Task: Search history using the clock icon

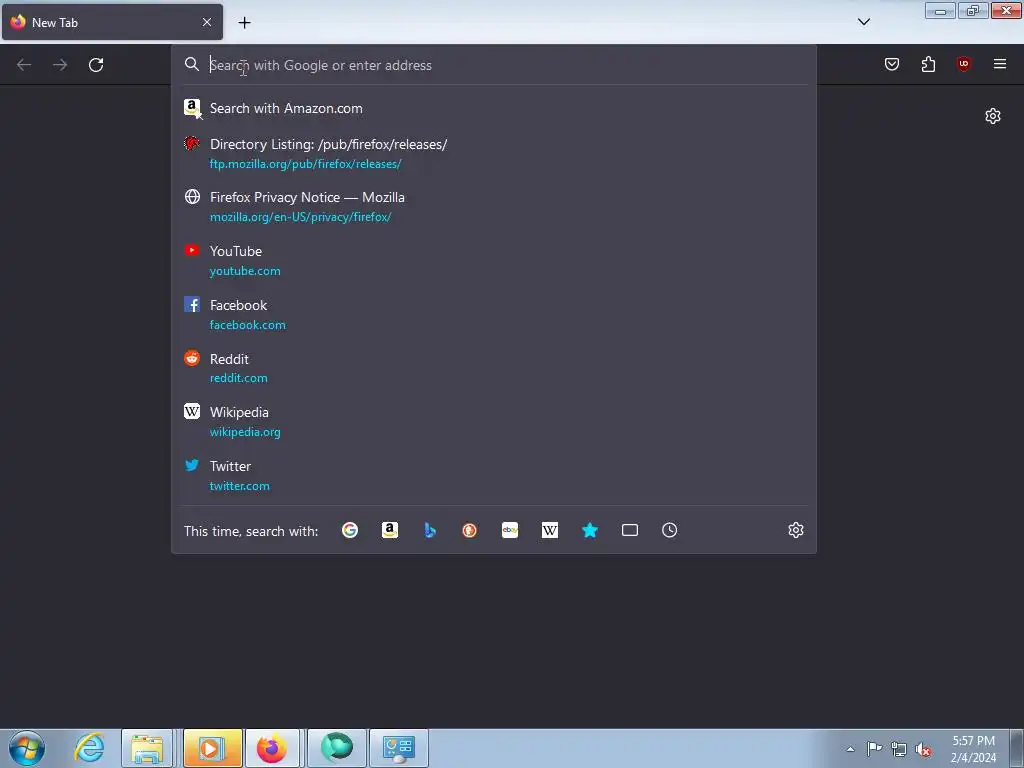Action: pyautogui.click(x=669, y=530)
